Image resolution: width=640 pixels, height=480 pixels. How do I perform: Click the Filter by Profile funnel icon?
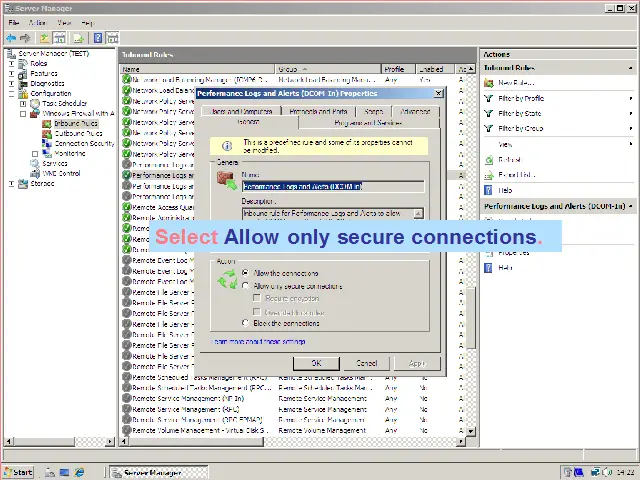click(489, 98)
